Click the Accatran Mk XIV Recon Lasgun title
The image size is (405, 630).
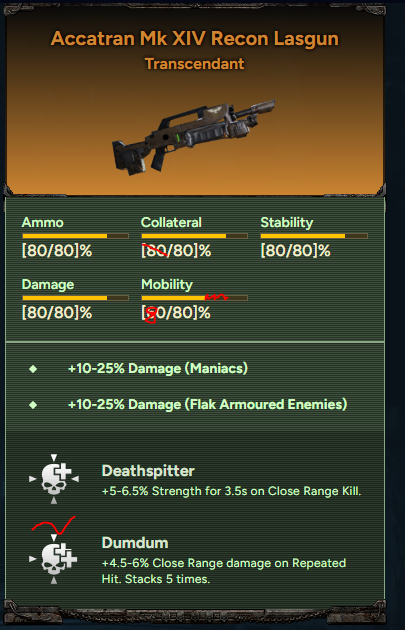pyautogui.click(x=195, y=39)
